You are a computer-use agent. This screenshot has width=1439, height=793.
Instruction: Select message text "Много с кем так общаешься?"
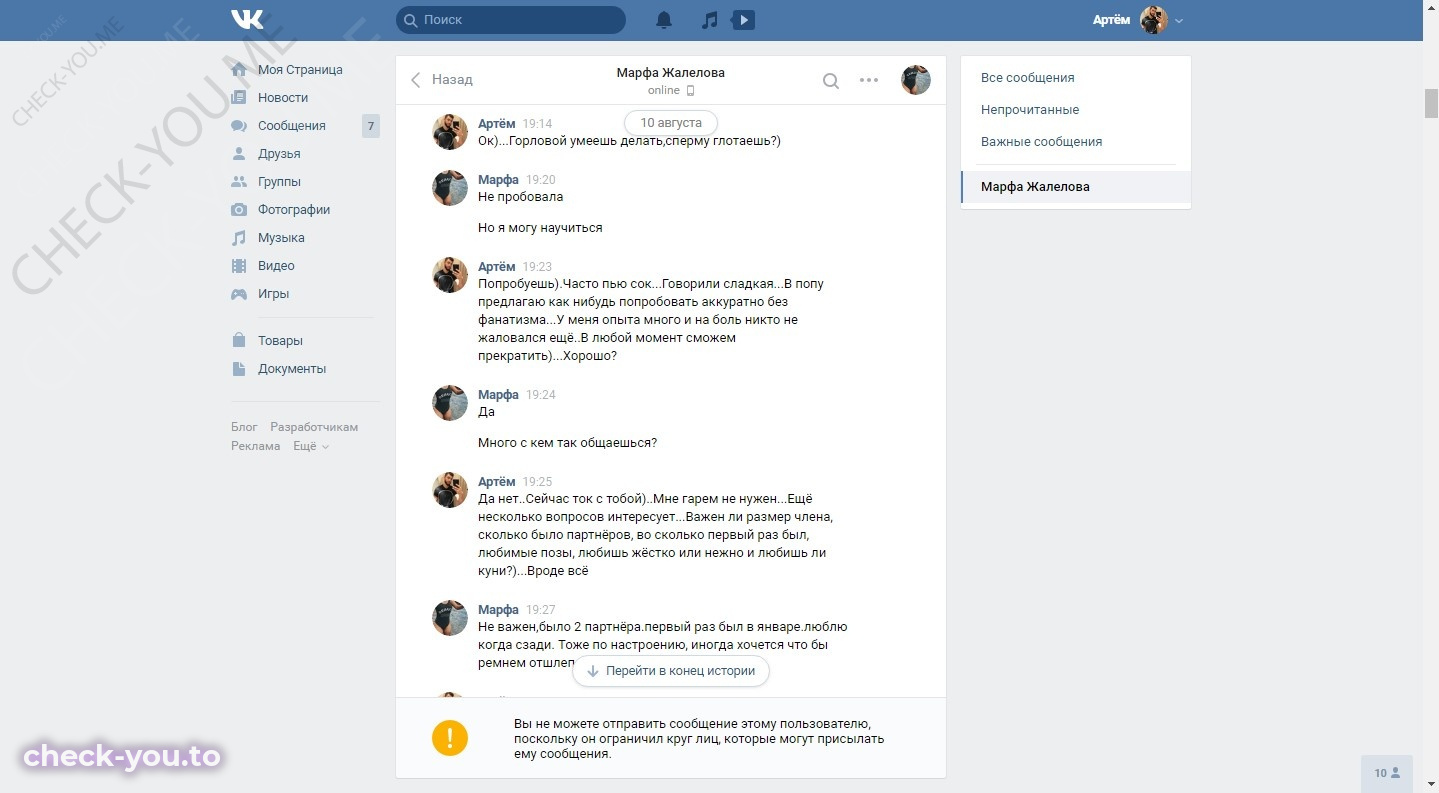[567, 443]
